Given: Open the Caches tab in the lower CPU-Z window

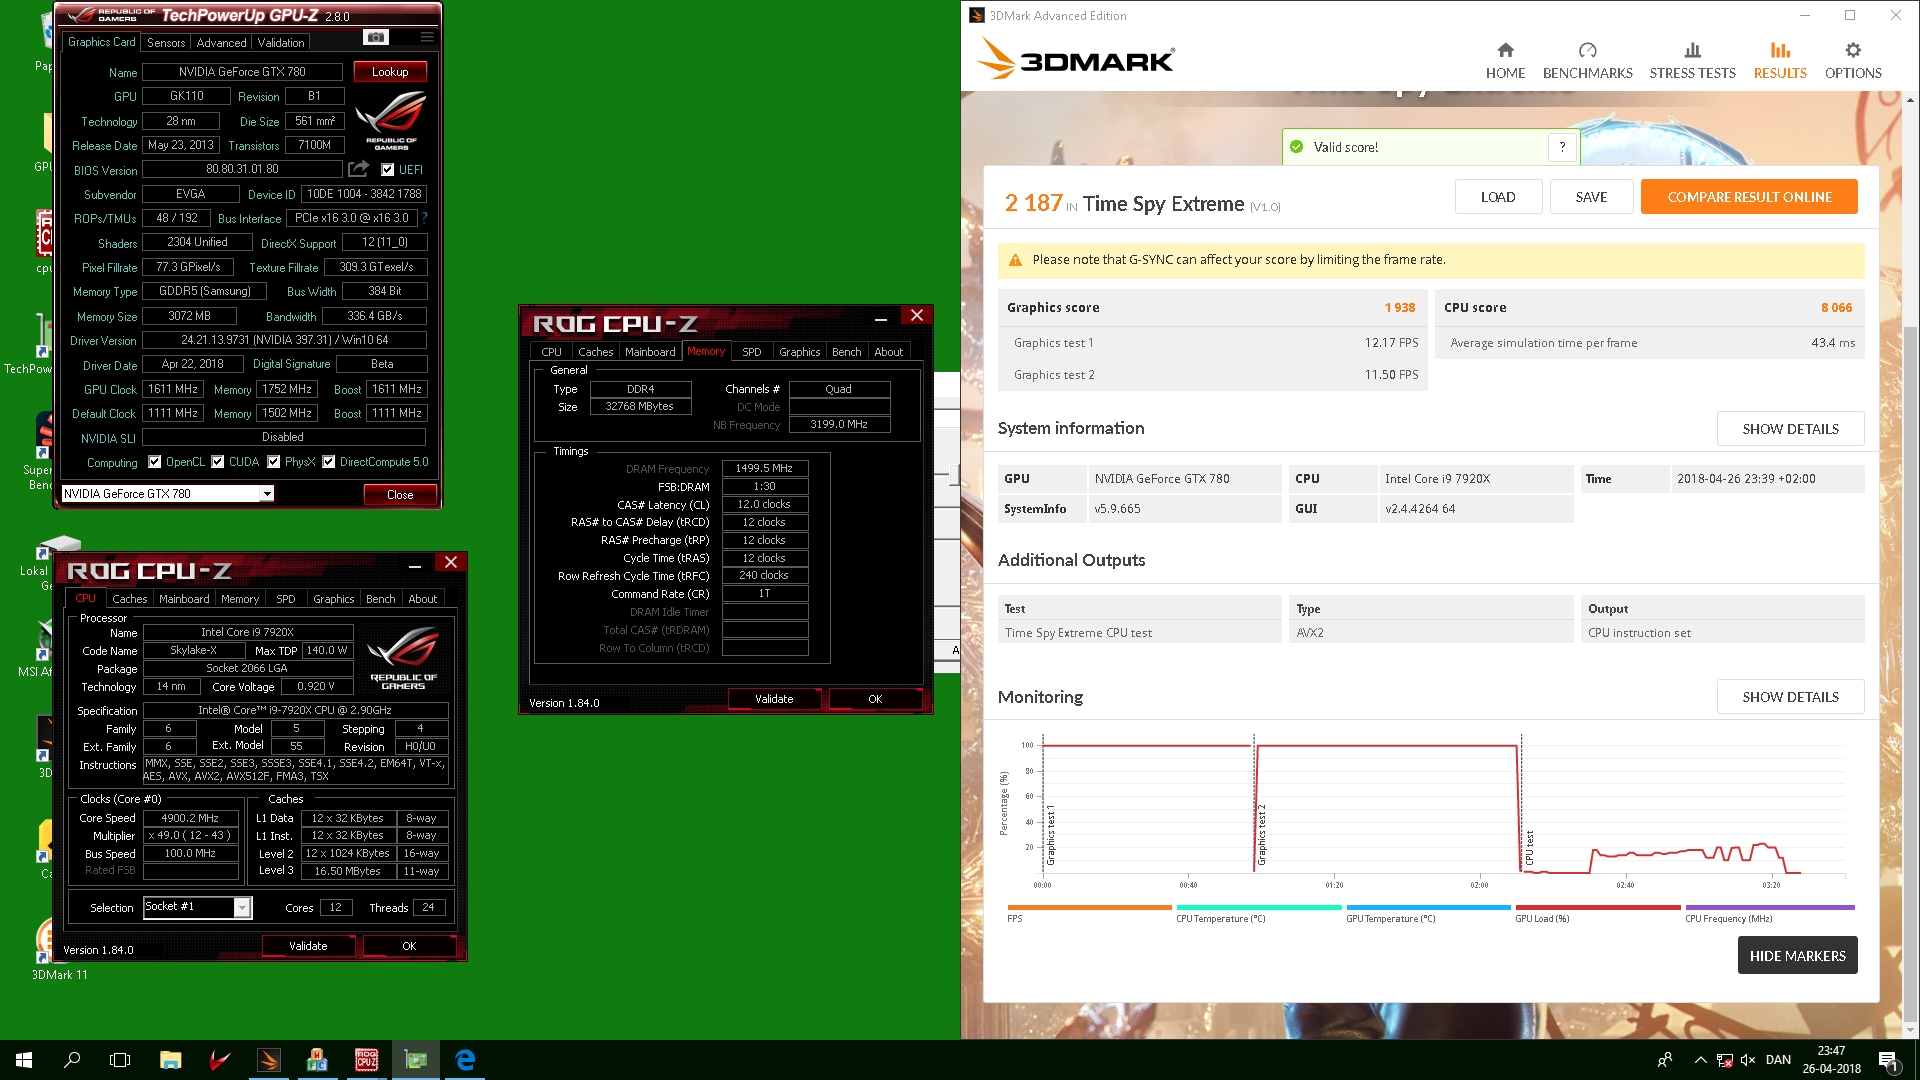Looking at the screenshot, I should (130, 599).
